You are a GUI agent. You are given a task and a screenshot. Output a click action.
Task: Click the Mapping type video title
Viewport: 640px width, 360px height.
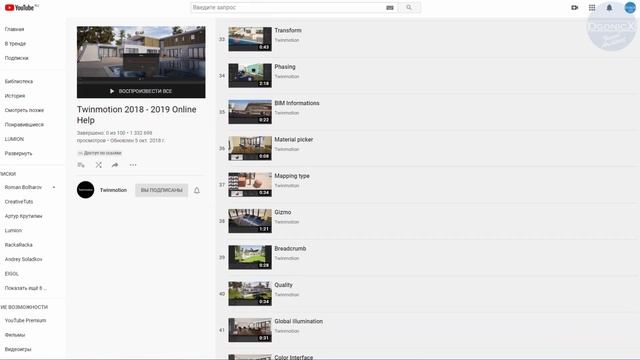pyautogui.click(x=292, y=176)
